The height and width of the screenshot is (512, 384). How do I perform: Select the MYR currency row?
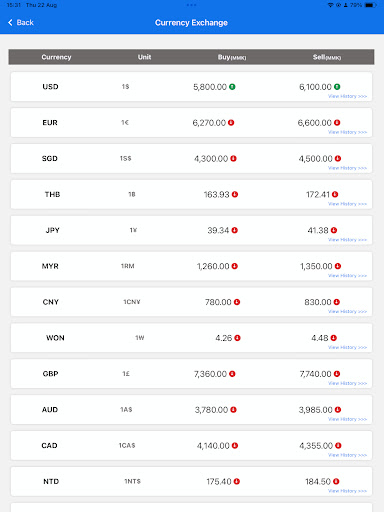pyautogui.click(x=191, y=266)
